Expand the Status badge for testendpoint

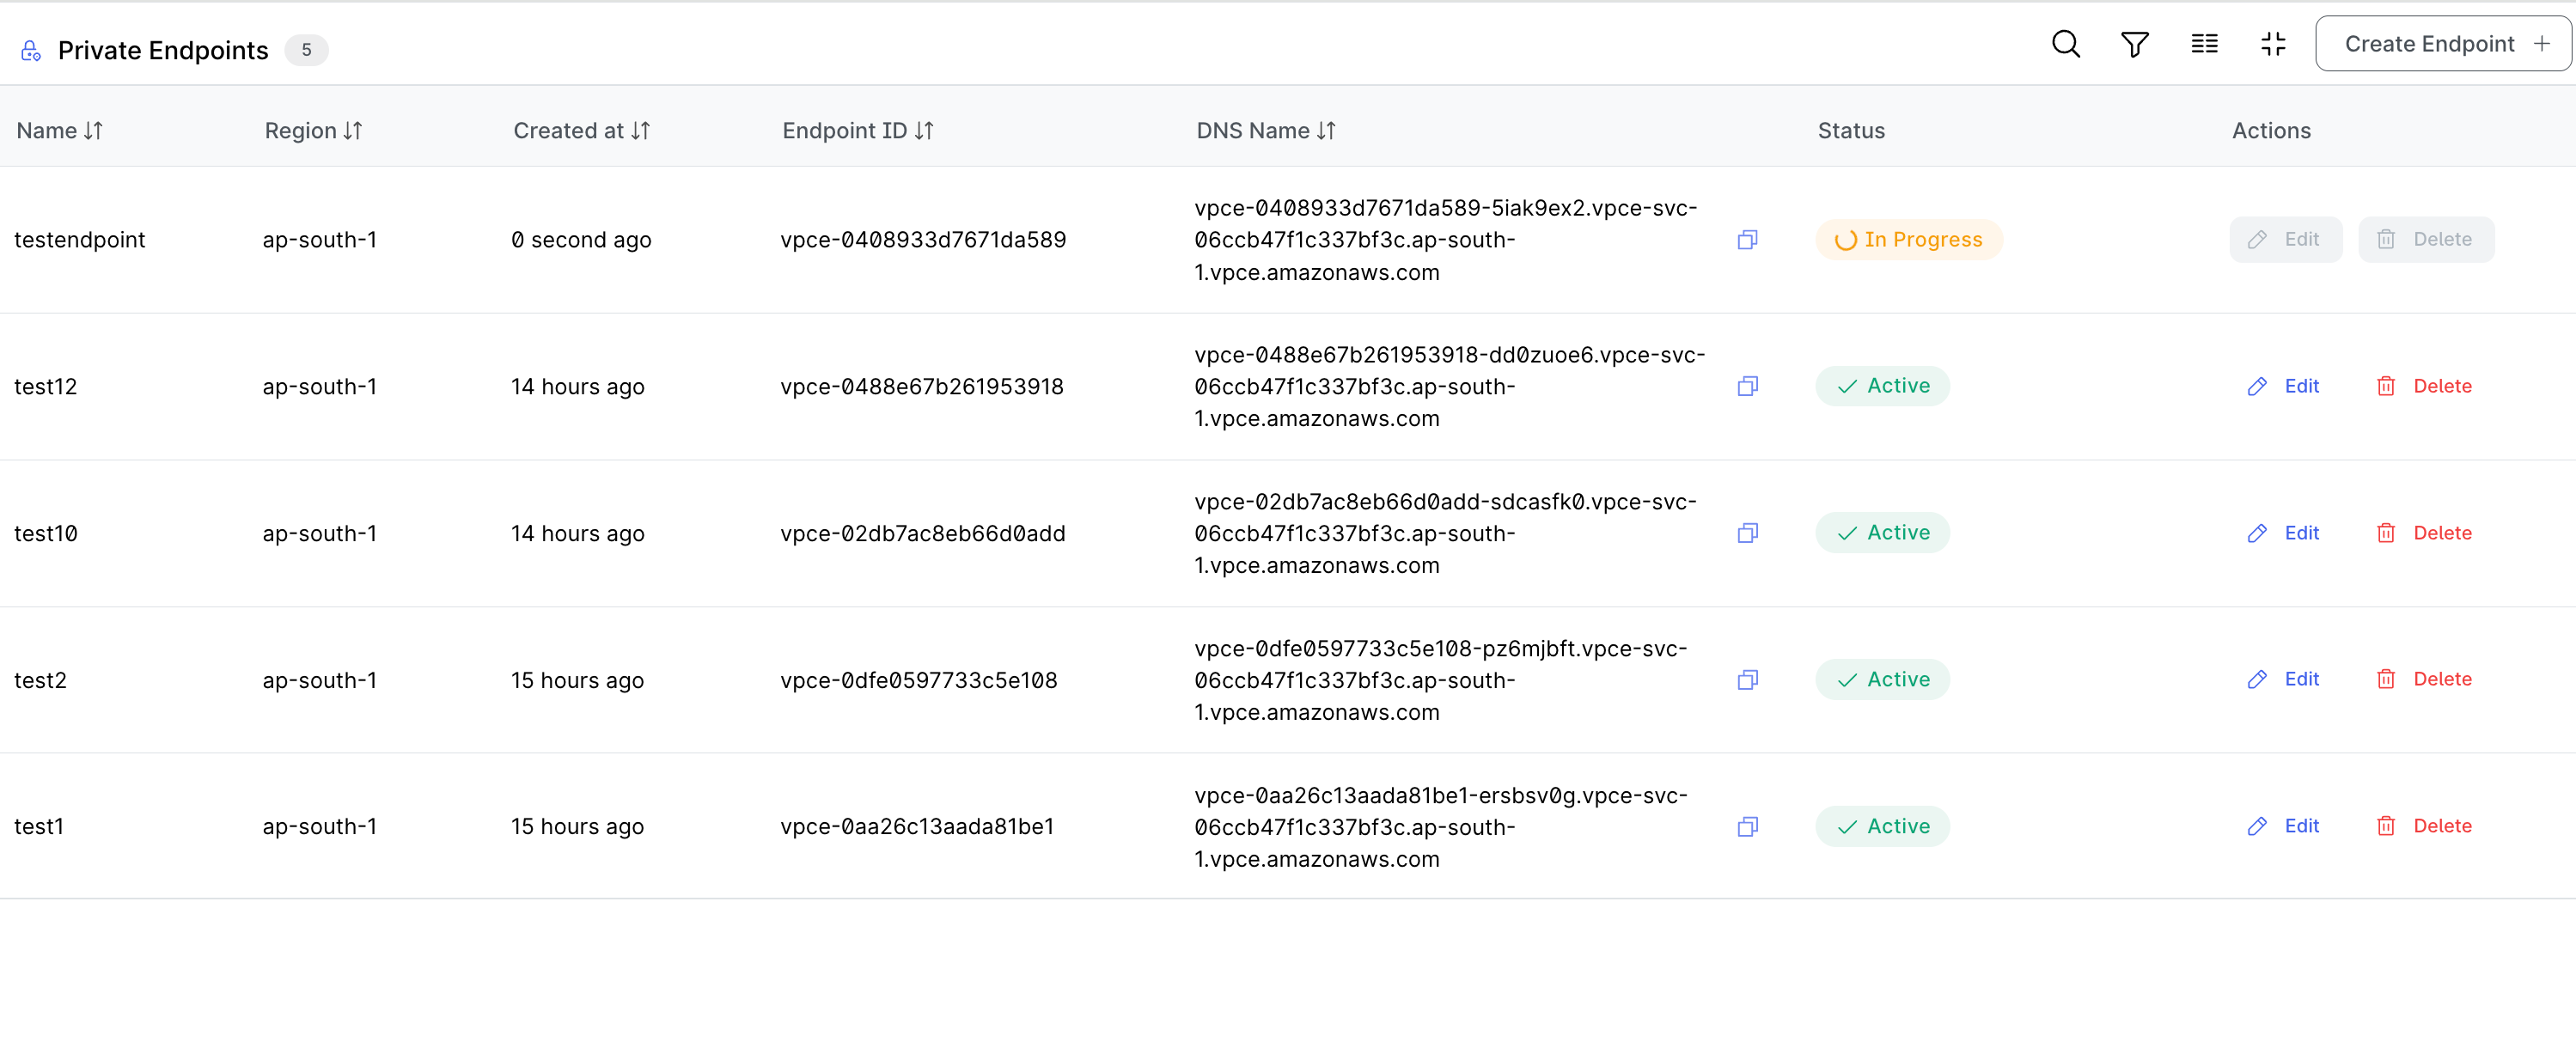tap(1908, 239)
